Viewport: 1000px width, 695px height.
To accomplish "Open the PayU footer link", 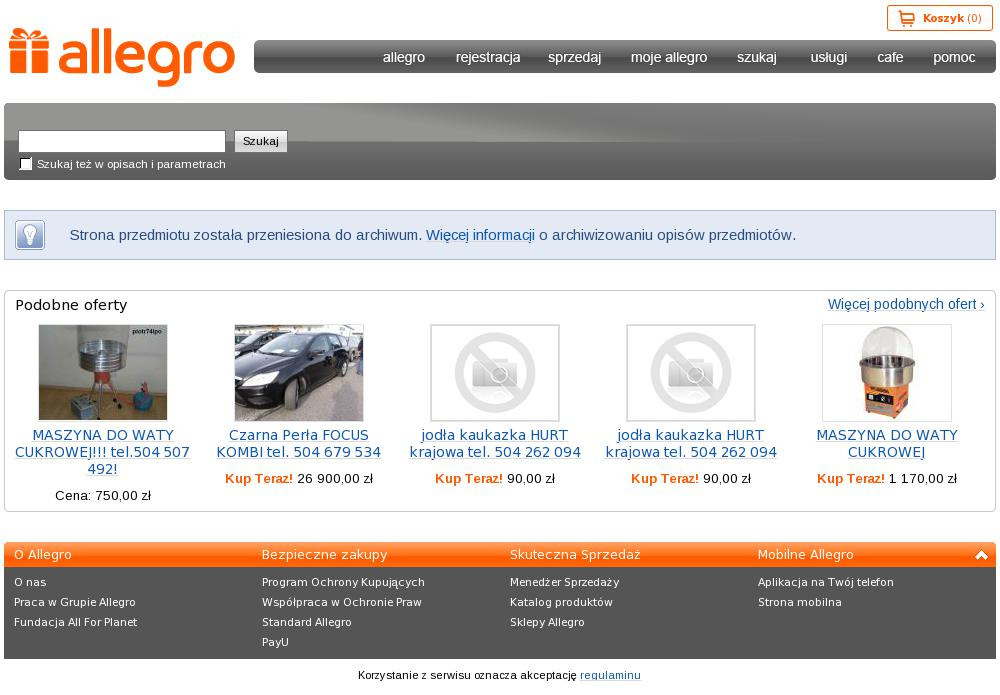I will pos(276,642).
